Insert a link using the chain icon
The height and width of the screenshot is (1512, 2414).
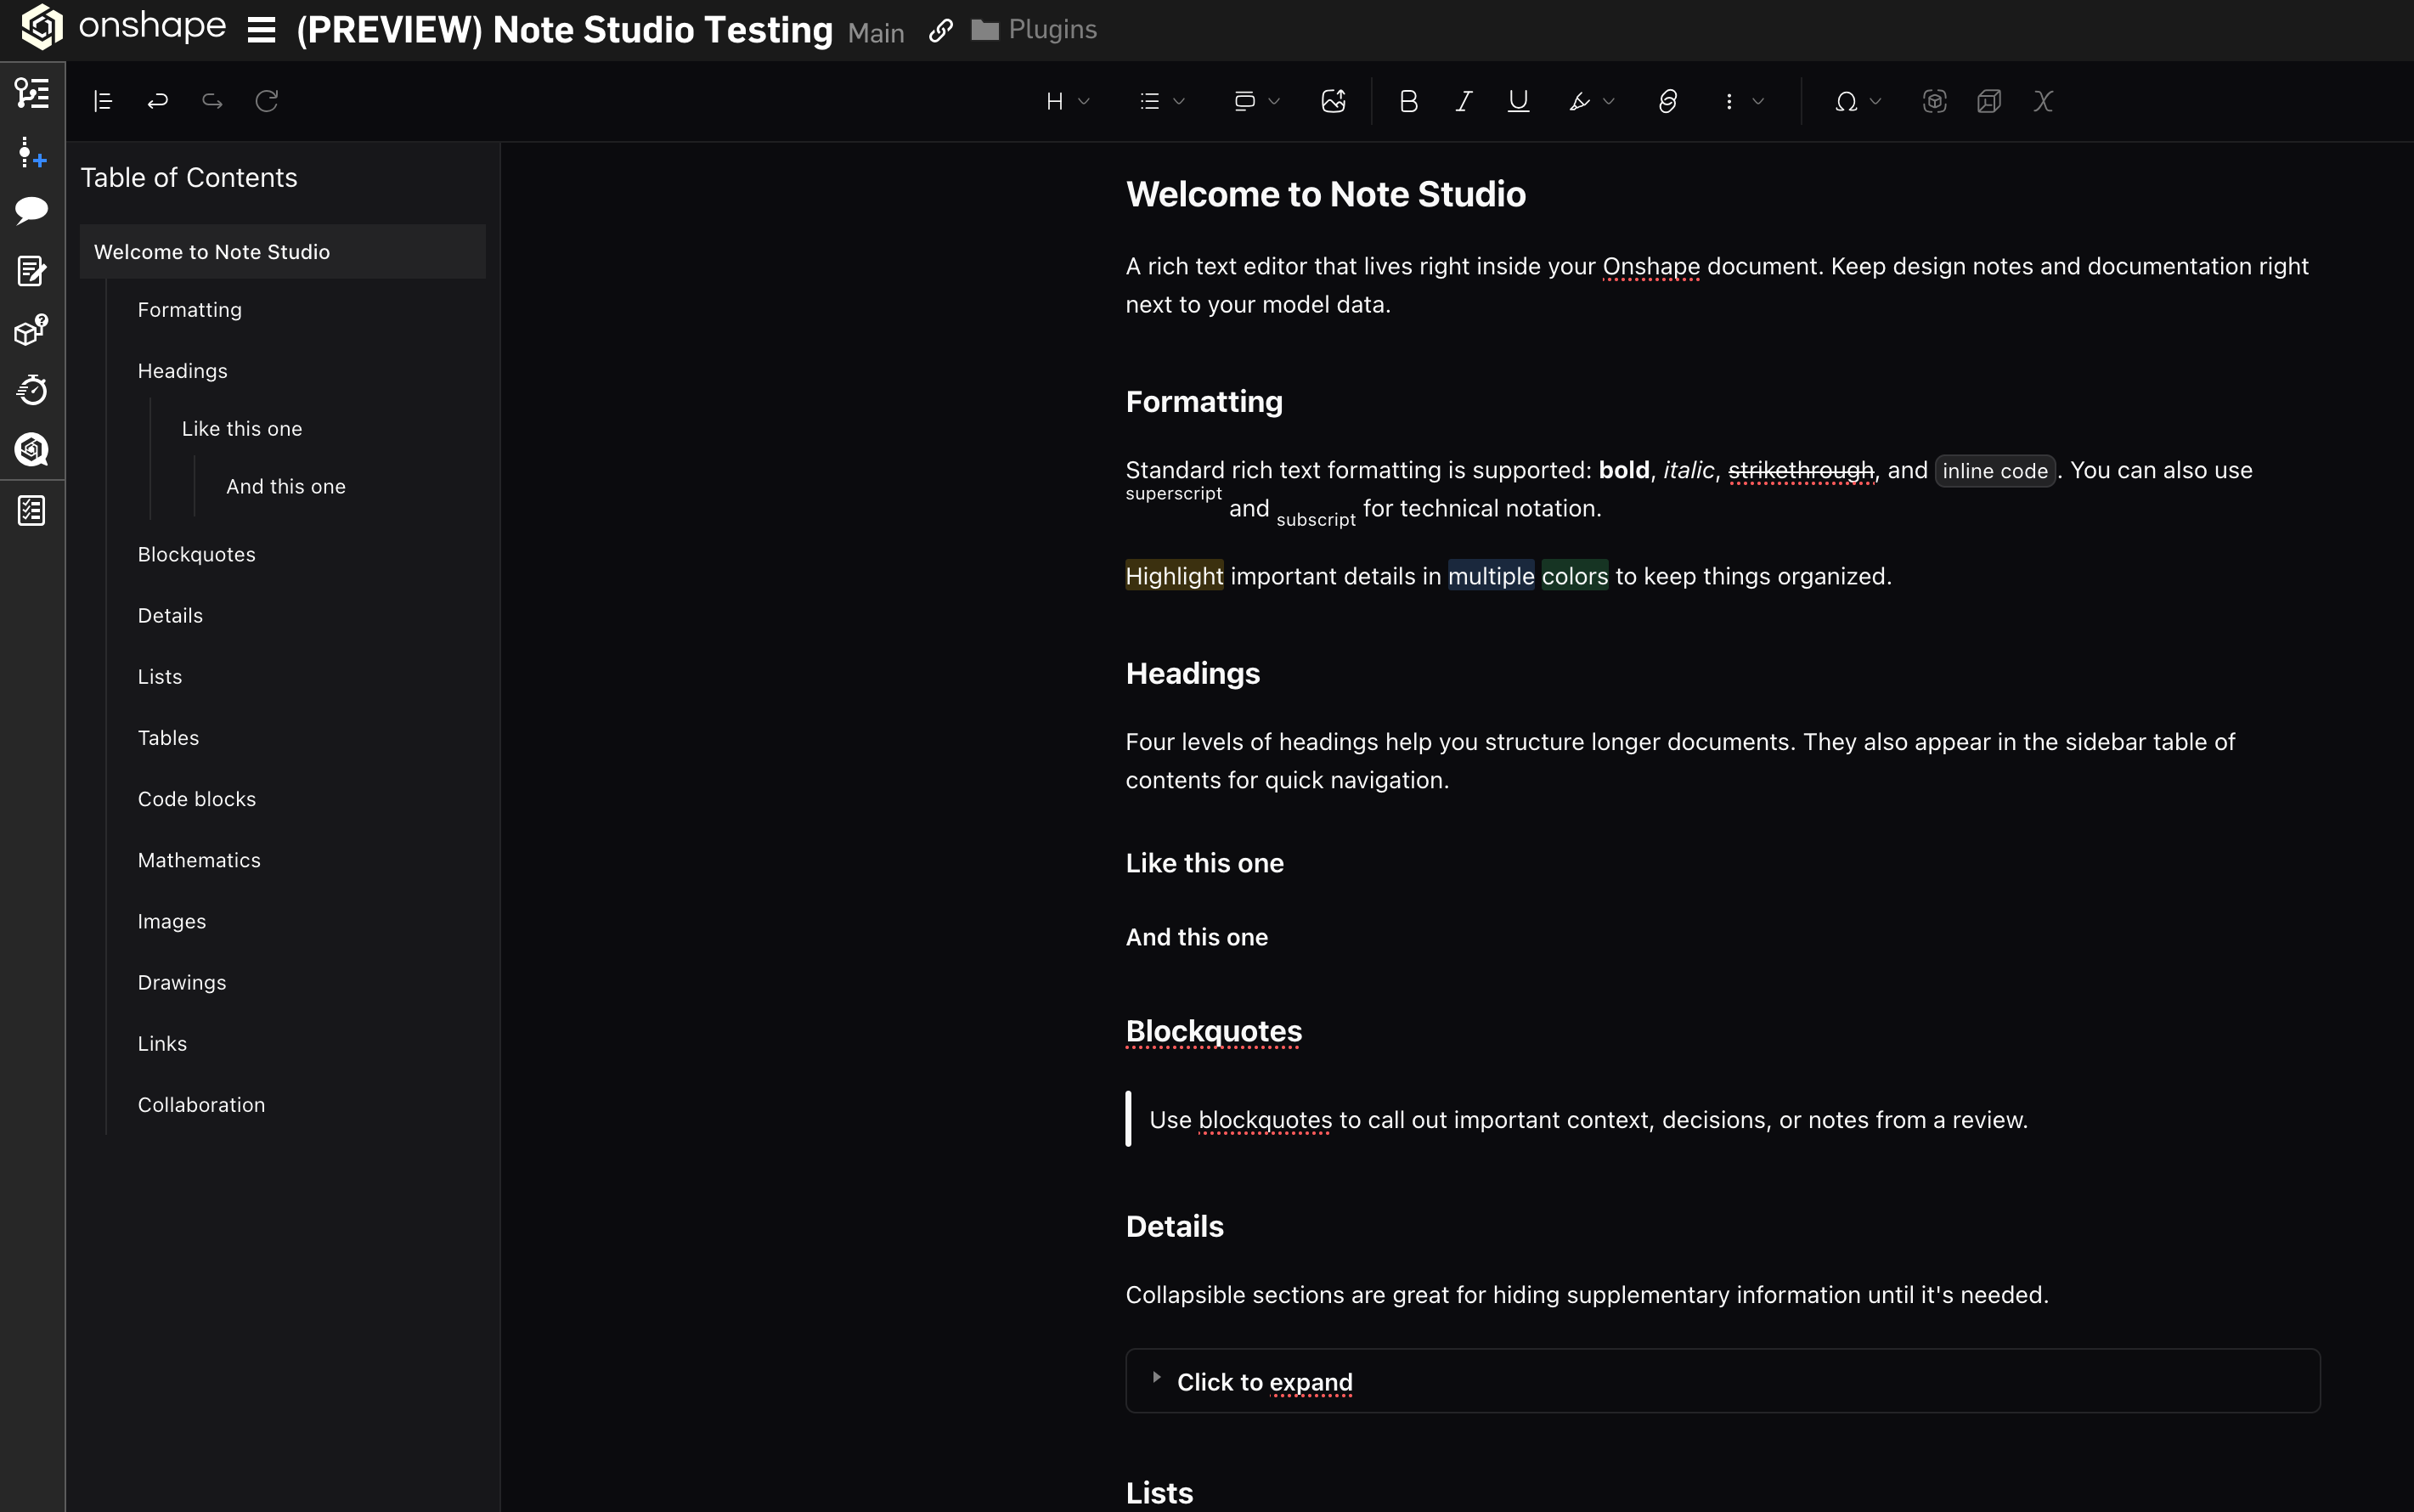1667,101
